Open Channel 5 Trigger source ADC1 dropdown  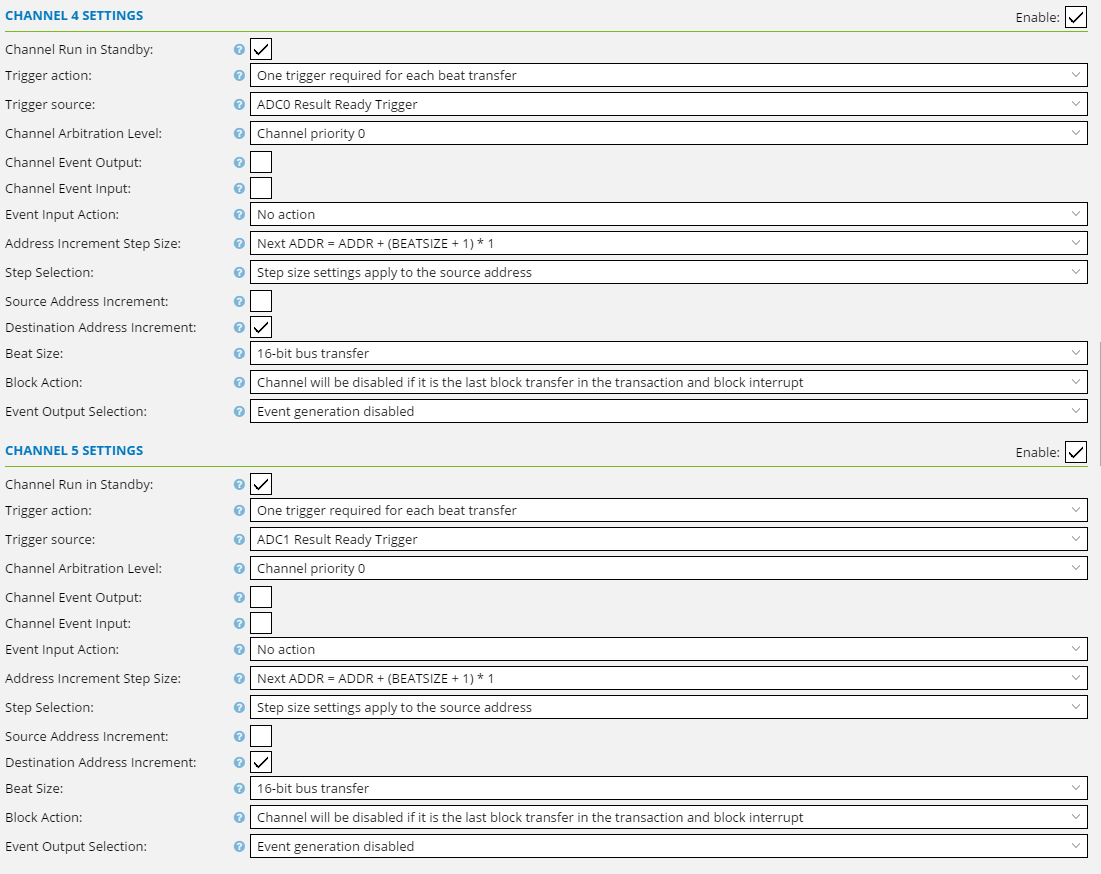(667, 539)
